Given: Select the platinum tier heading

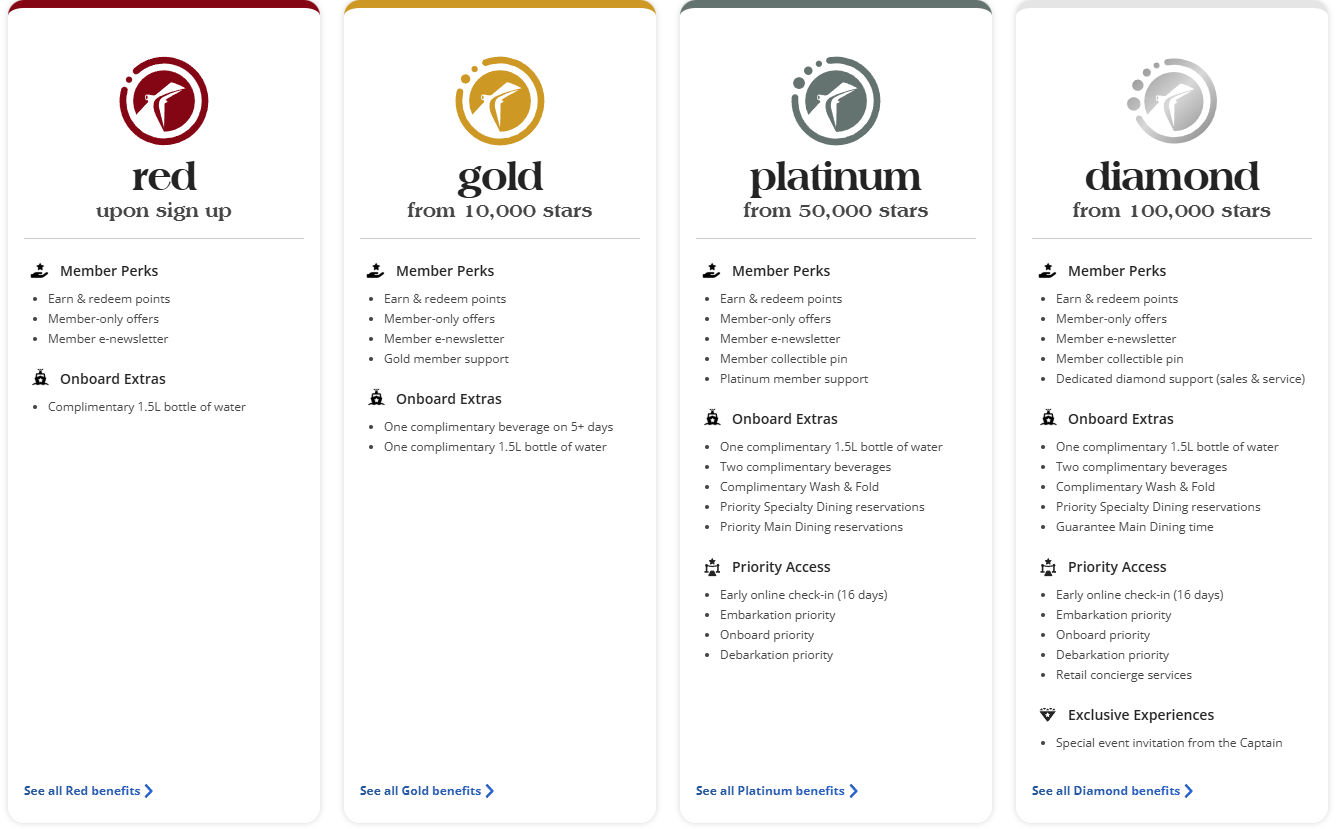Looking at the screenshot, I should (835, 178).
